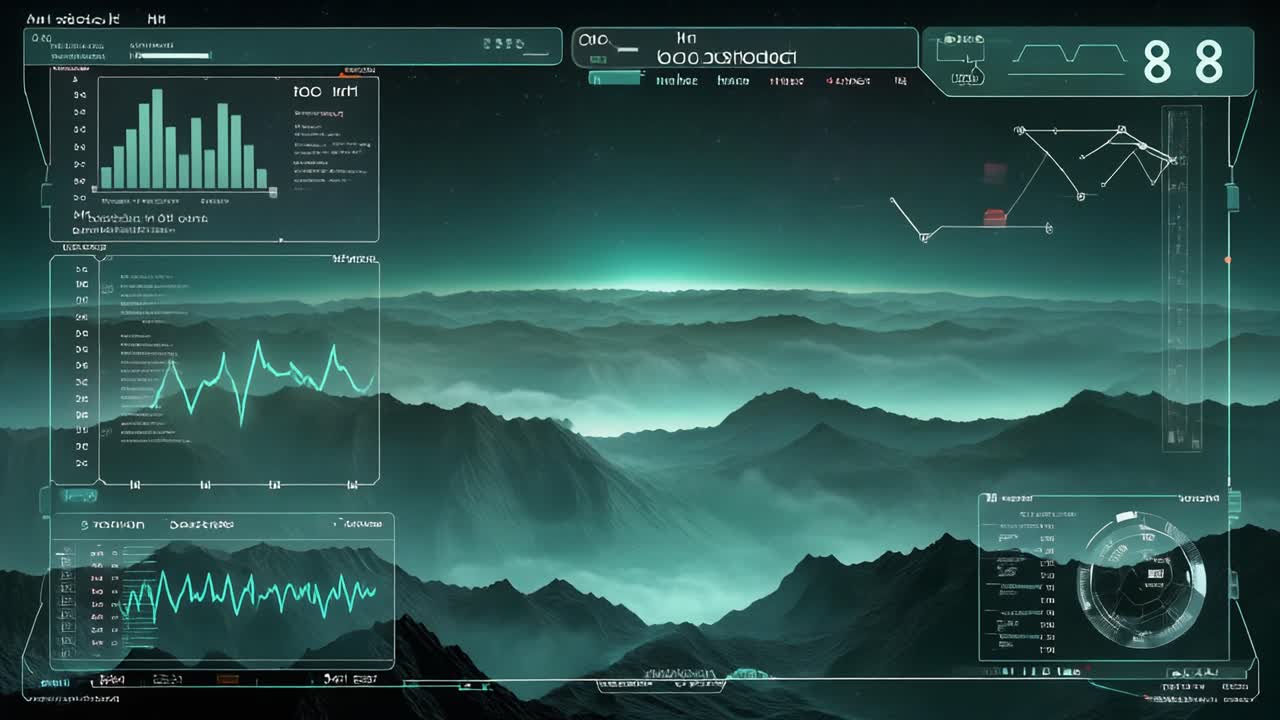This screenshot has width=1280, height=720.
Task: Click the bar chart in the top-left panel
Action: (185, 139)
